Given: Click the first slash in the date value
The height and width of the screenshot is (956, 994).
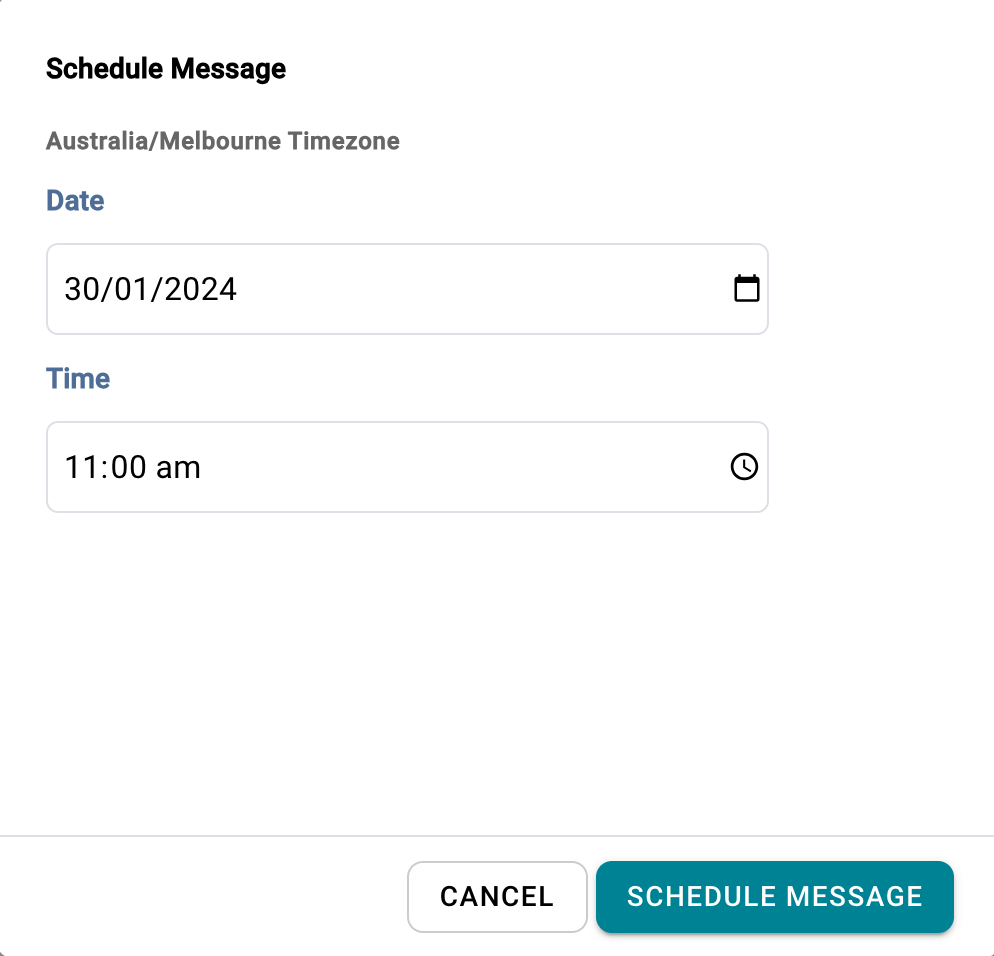Looking at the screenshot, I should pyautogui.click(x=103, y=289).
